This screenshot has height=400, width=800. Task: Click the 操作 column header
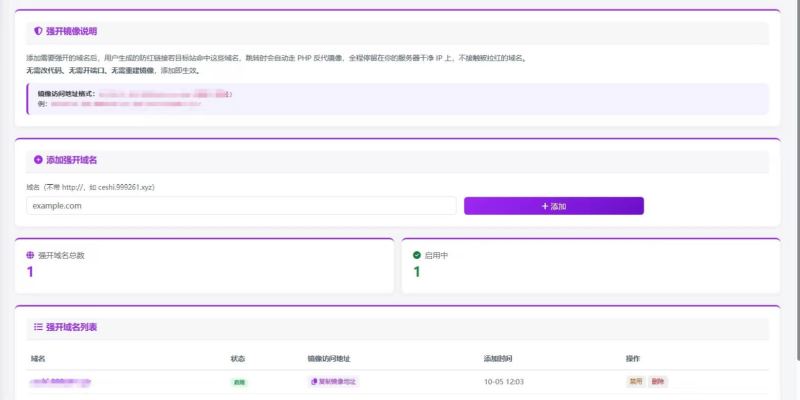(633, 359)
